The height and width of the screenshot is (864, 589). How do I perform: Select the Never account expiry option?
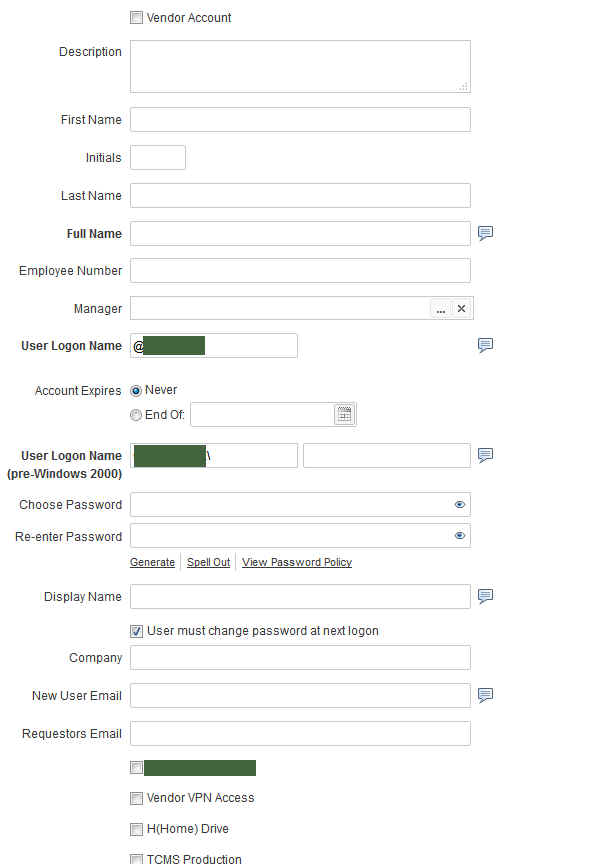(x=136, y=391)
